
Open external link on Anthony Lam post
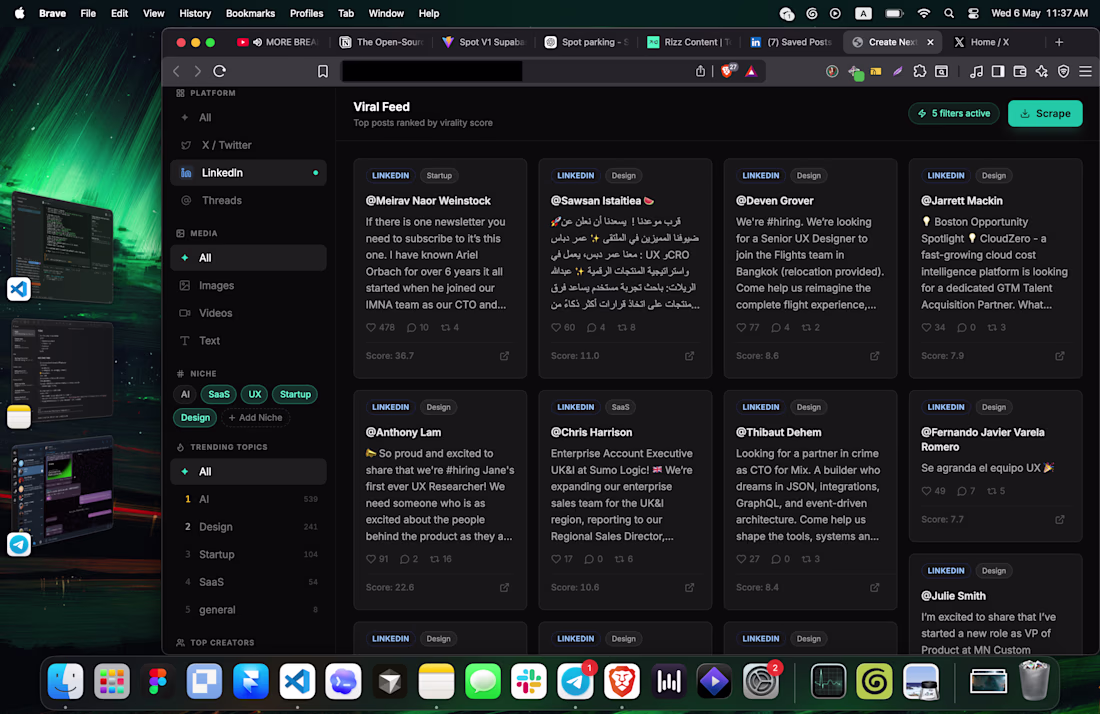tap(504, 587)
